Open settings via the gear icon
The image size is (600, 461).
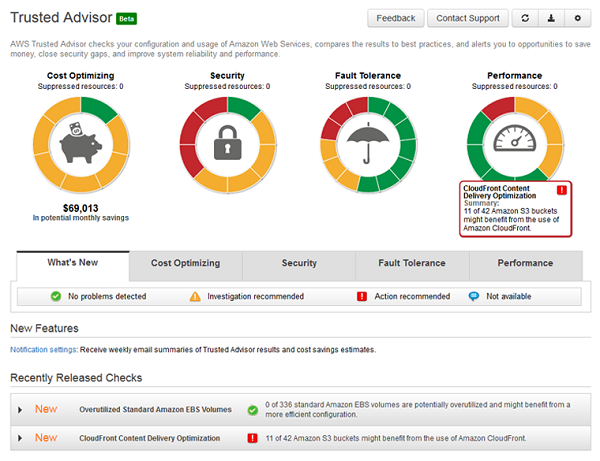tap(577, 18)
